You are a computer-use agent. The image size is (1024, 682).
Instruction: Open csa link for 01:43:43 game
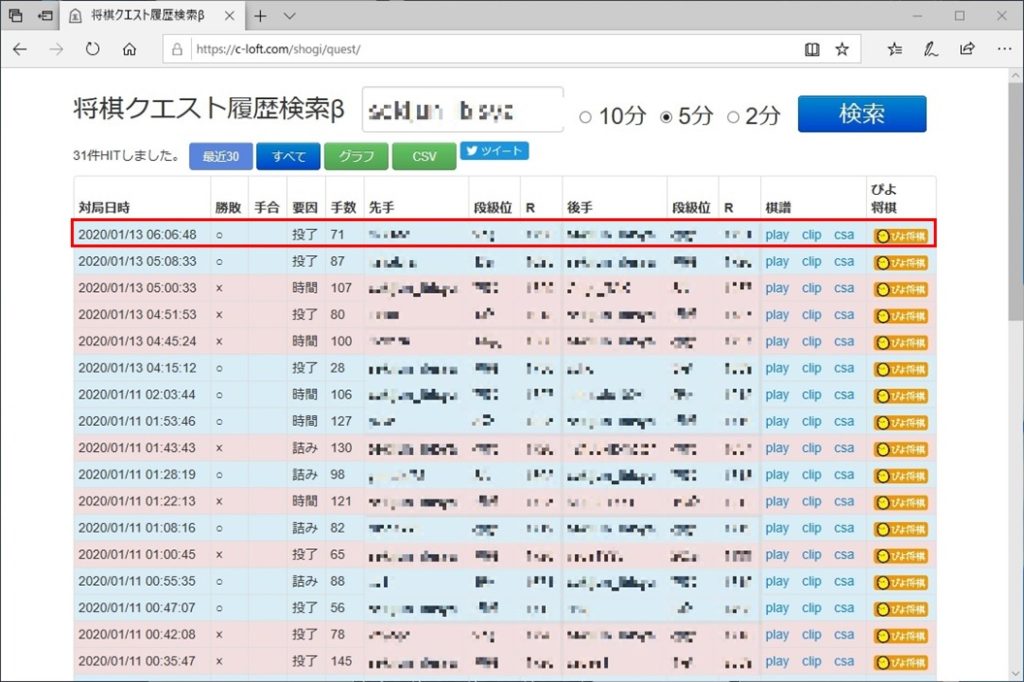tap(844, 448)
